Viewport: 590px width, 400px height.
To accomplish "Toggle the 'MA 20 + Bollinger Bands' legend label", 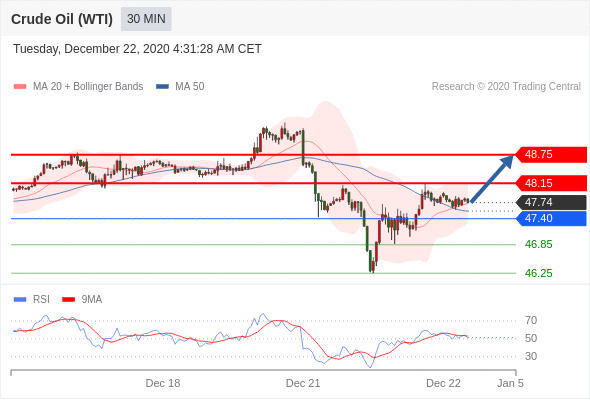I will [x=88, y=87].
